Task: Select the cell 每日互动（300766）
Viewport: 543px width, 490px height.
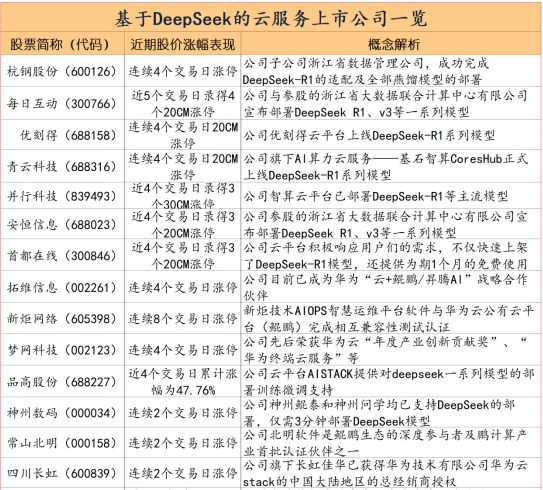Action: 62,103
